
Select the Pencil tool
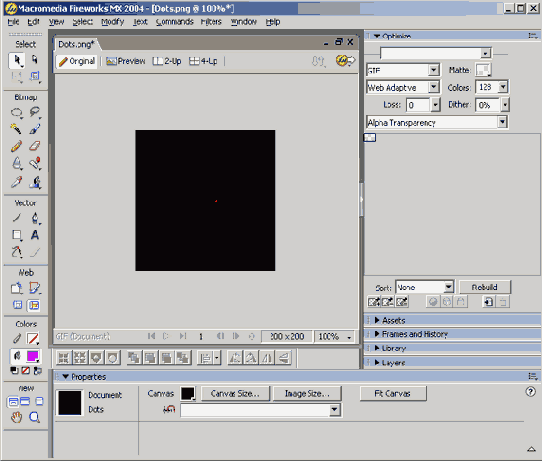[16, 146]
